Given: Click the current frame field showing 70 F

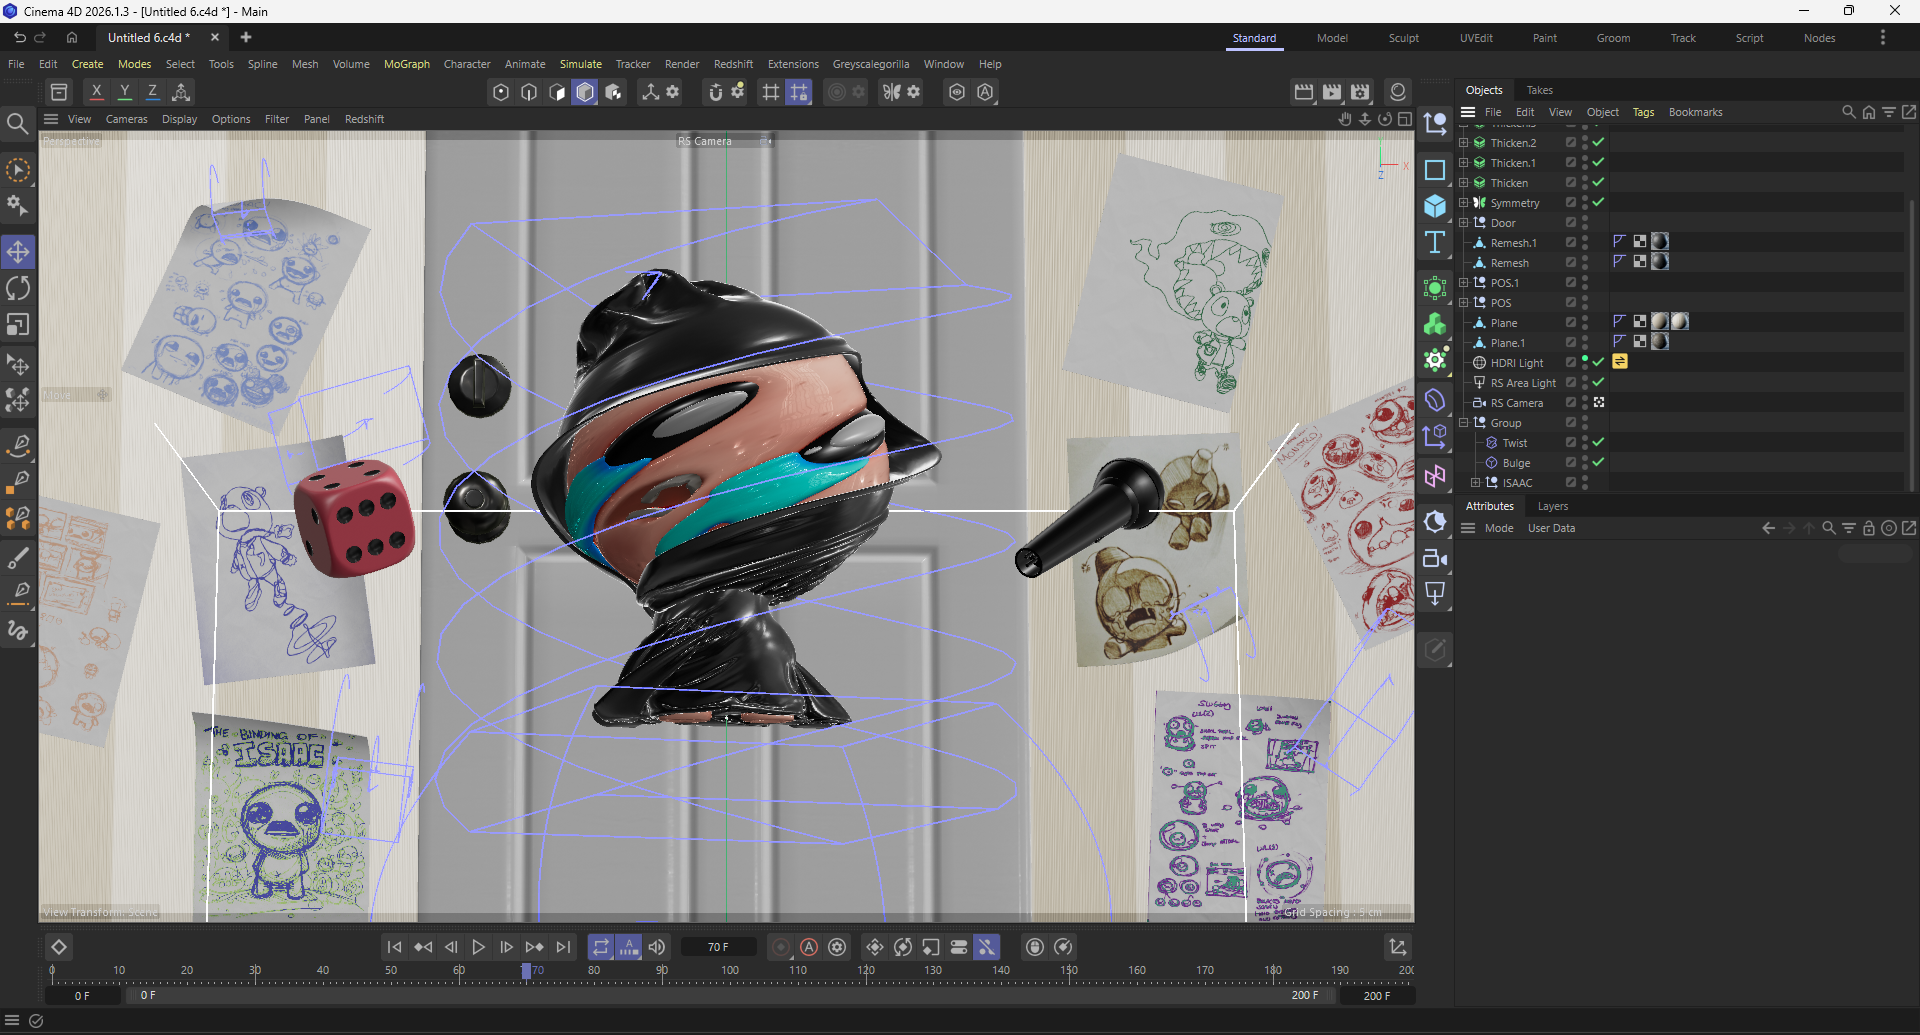Looking at the screenshot, I should pos(718,947).
